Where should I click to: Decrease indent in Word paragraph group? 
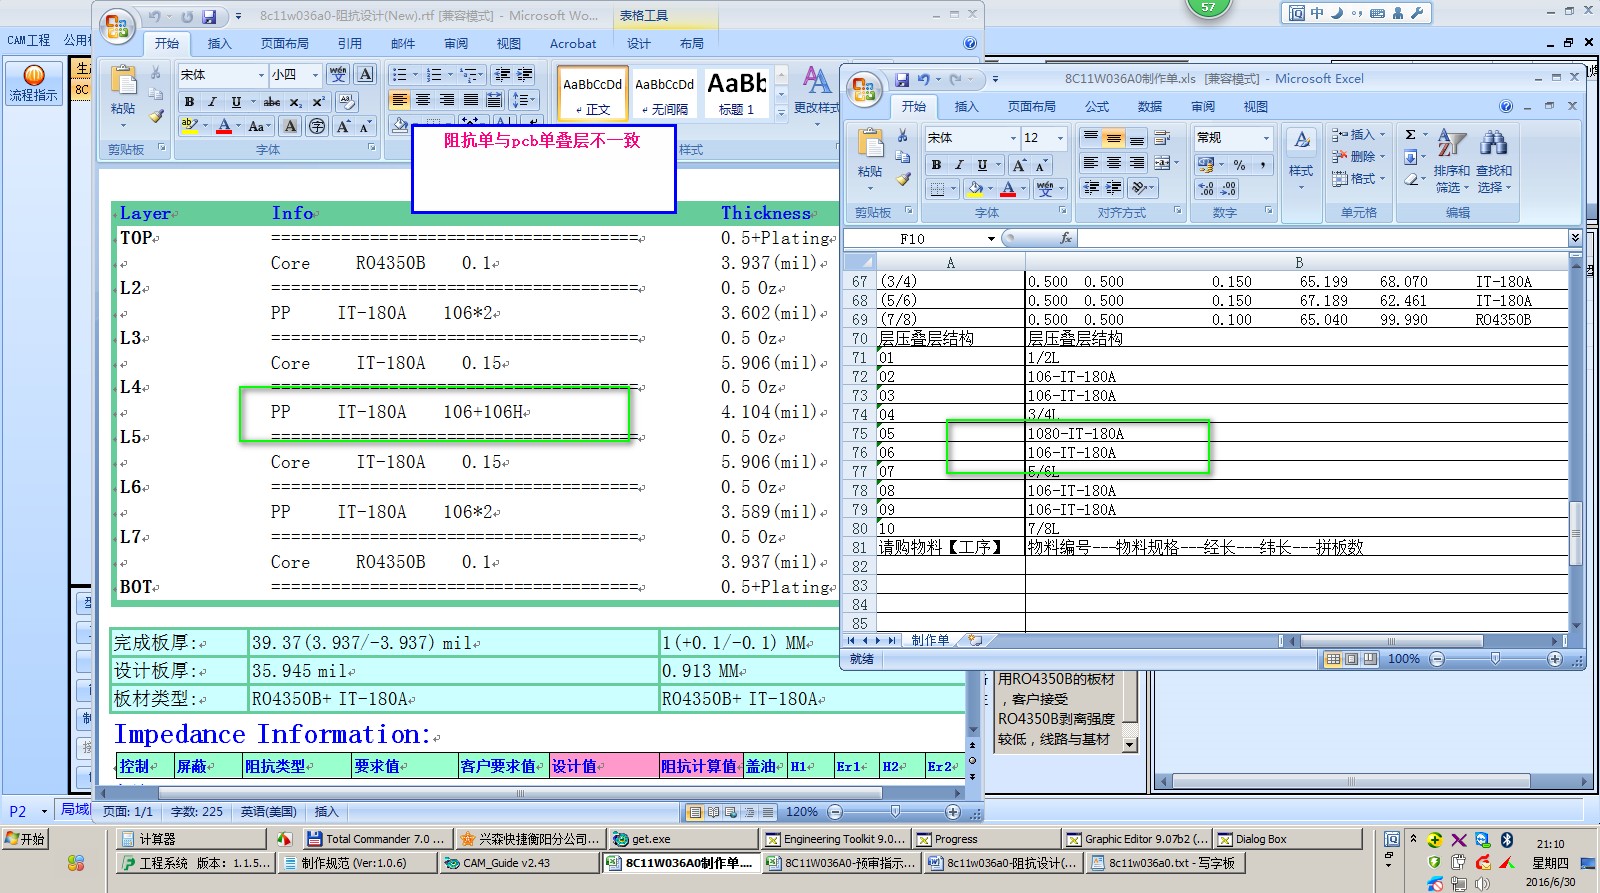point(502,75)
